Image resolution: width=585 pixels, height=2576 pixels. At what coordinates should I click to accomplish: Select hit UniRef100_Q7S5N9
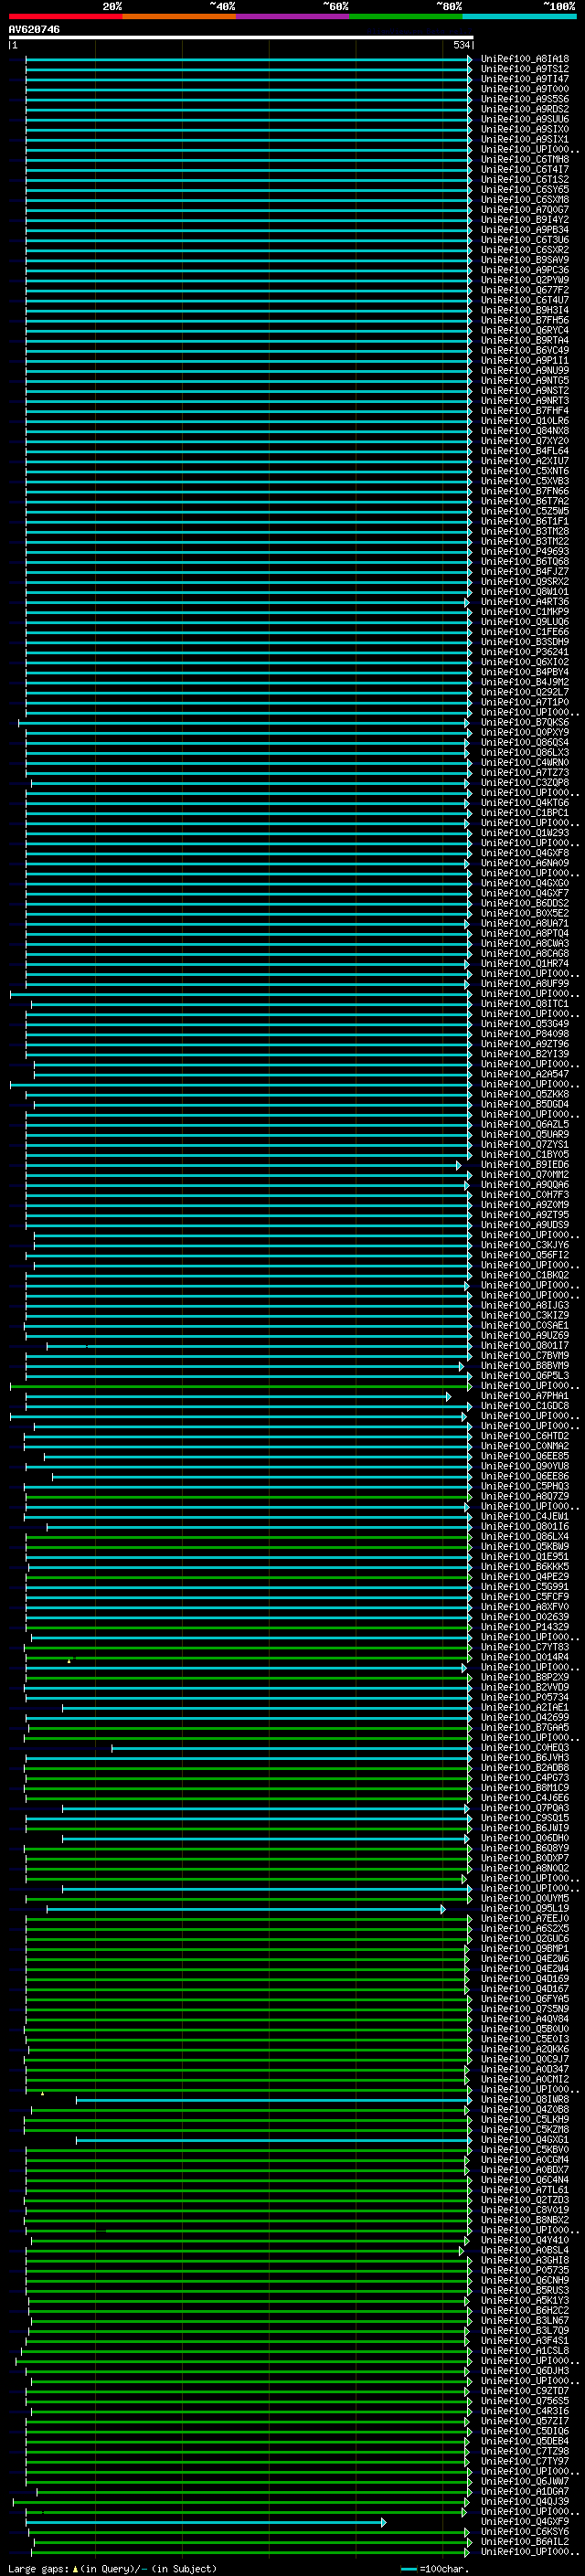coord(525,2010)
